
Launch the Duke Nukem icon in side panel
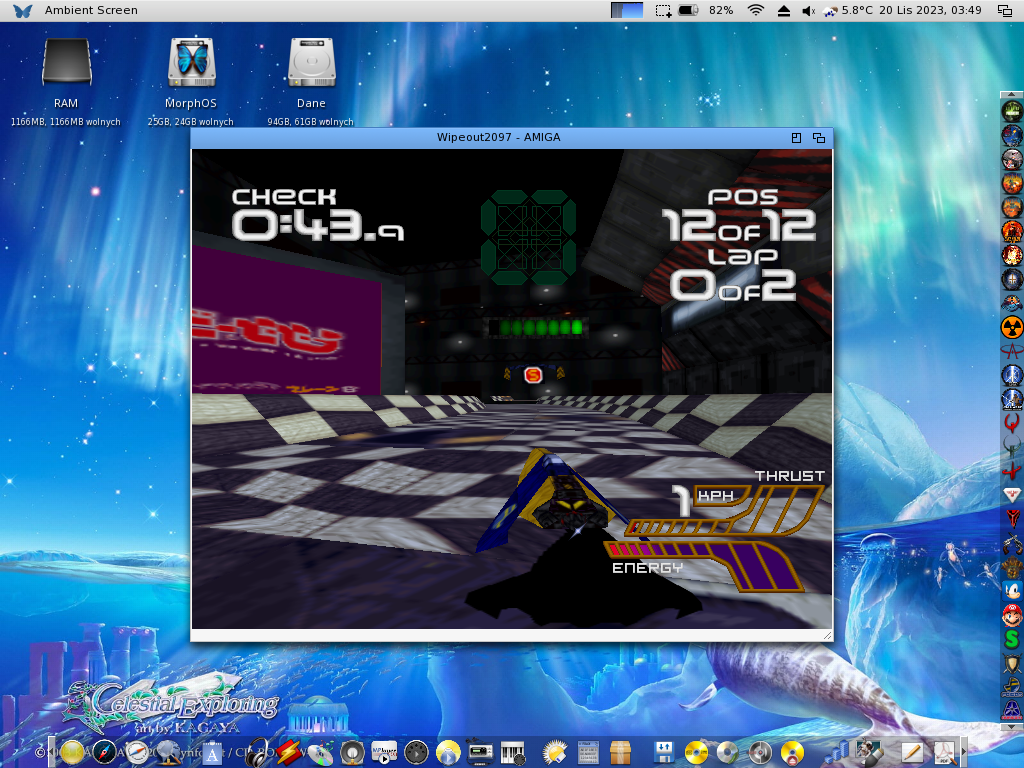click(1012, 231)
